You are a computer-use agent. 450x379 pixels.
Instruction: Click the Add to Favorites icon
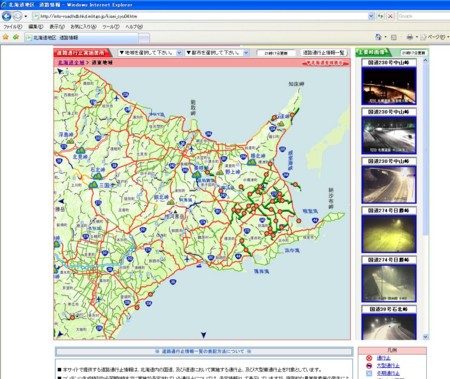click(15, 37)
